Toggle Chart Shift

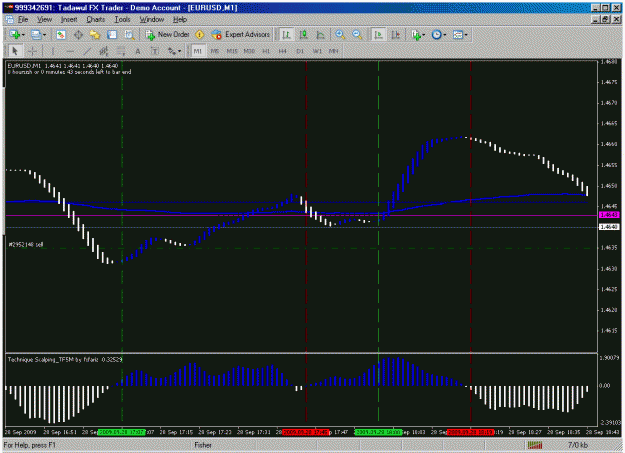pos(395,35)
